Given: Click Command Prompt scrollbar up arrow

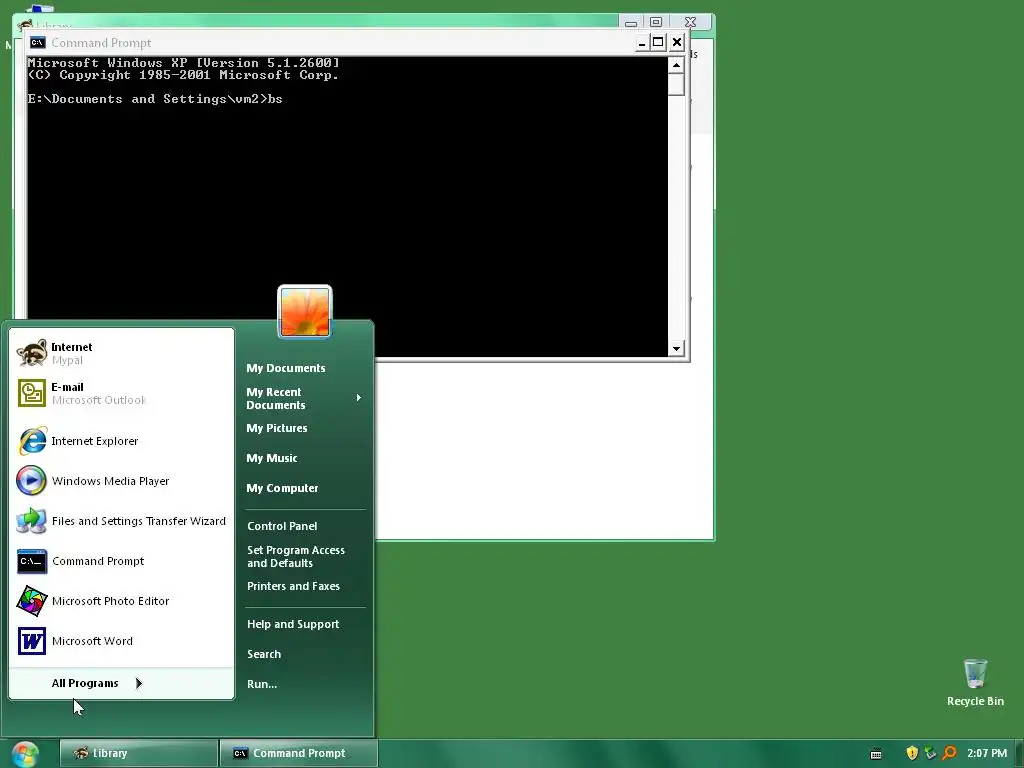Looking at the screenshot, I should tap(676, 65).
